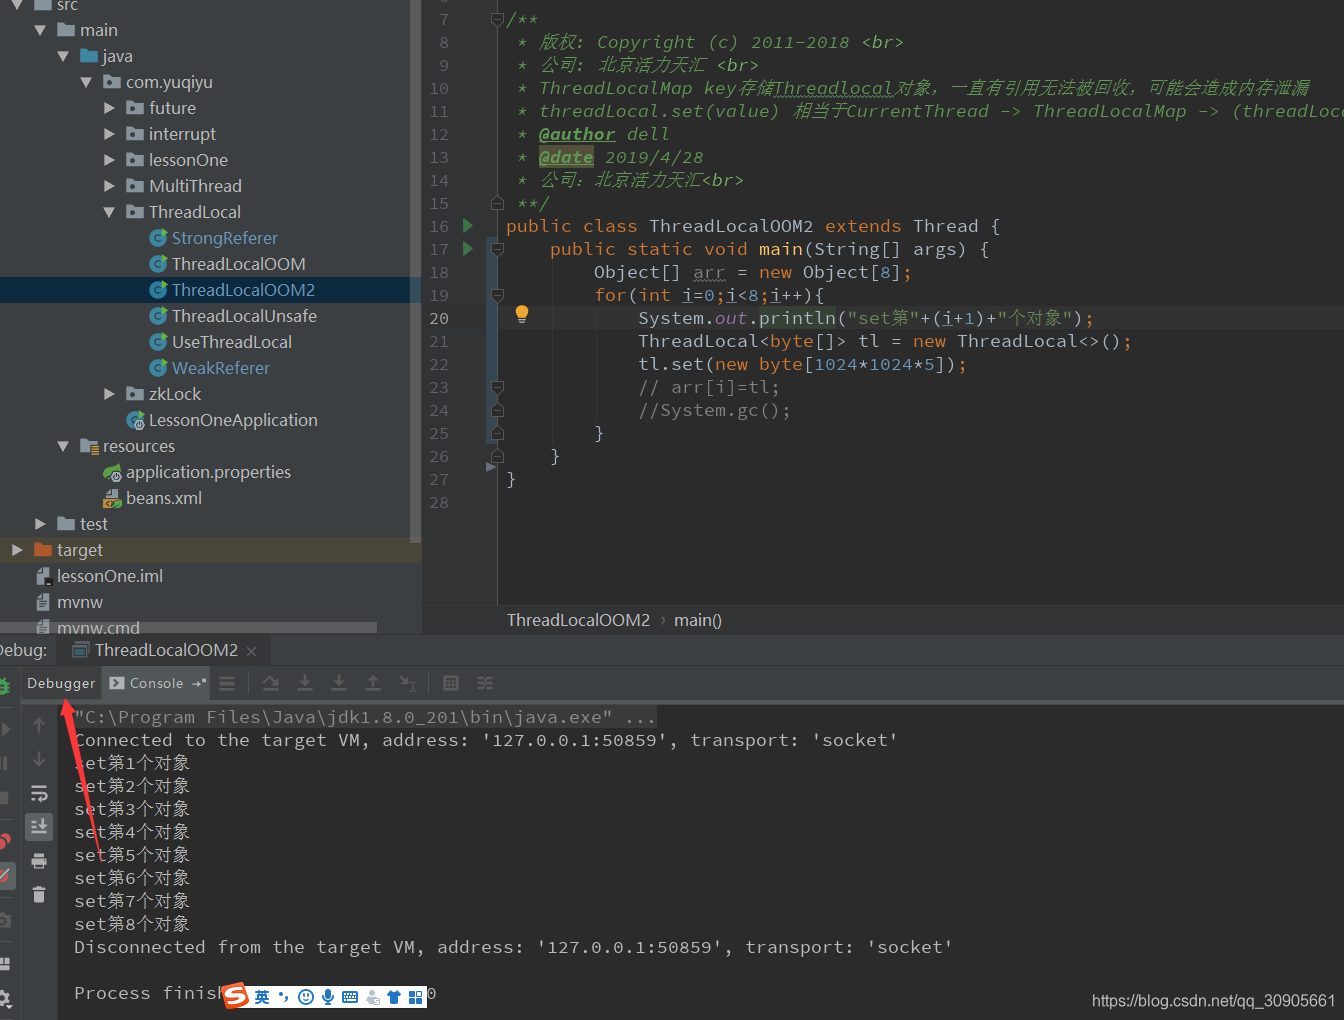
Task: Open Evaluate Expression calculator icon
Action: 451,683
